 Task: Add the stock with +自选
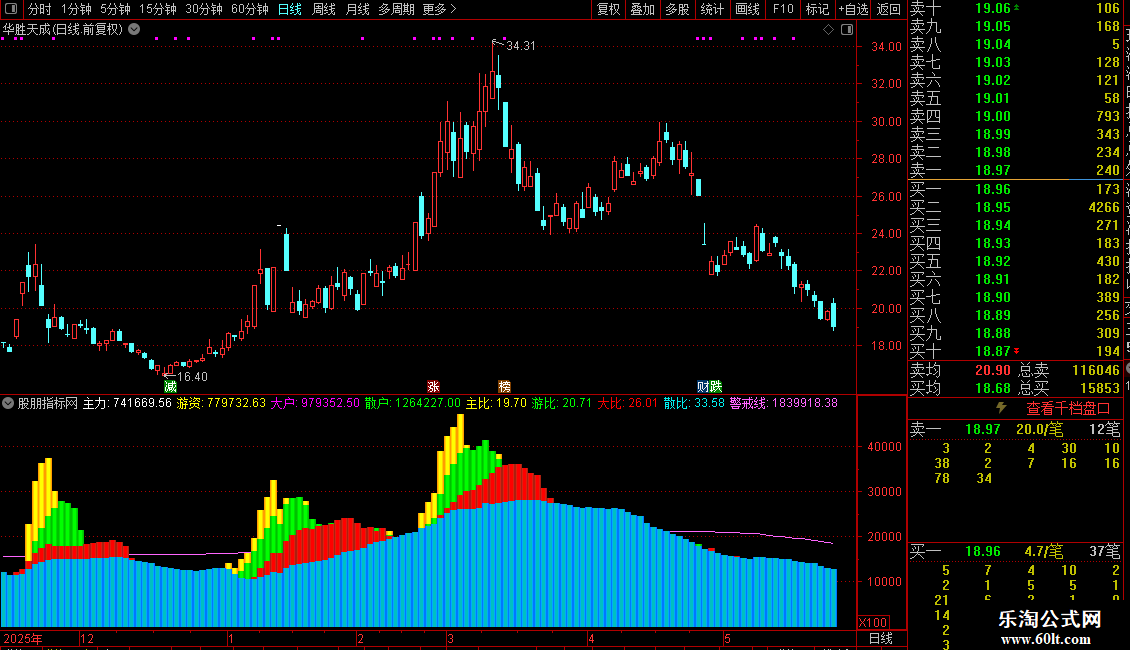coord(854,9)
